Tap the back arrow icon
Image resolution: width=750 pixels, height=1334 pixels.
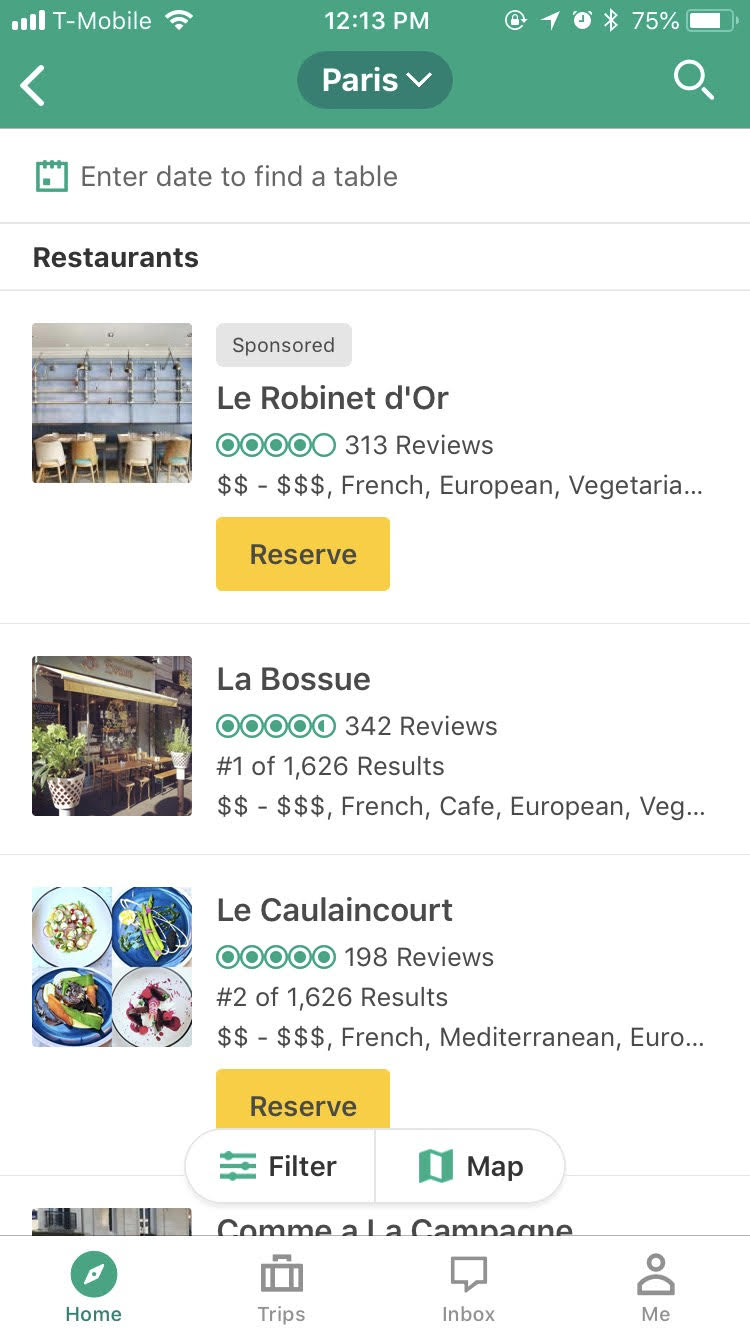(x=33, y=84)
